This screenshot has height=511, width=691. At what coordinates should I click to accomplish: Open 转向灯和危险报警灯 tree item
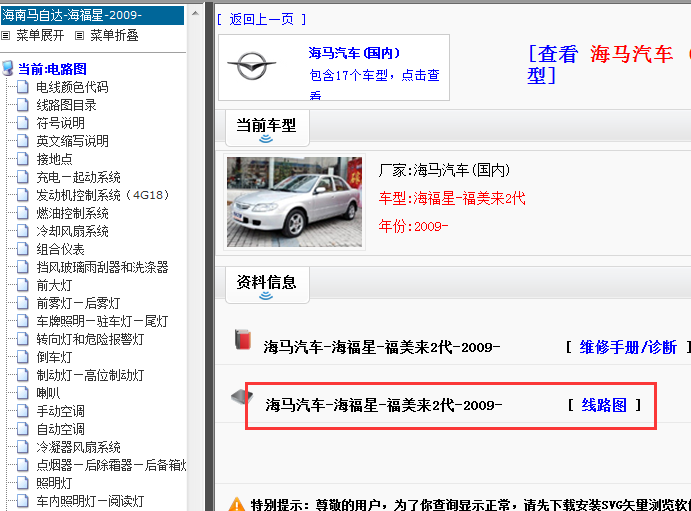pyautogui.click(x=90, y=339)
